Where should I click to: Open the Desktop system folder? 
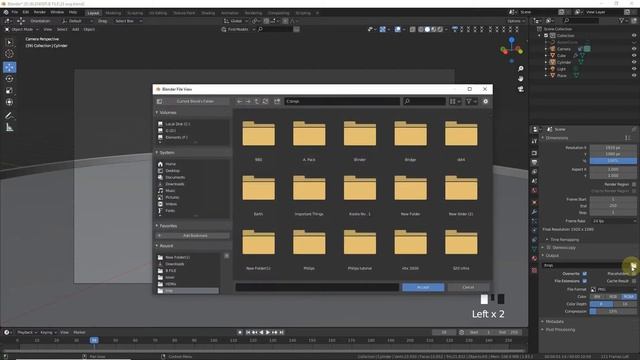tap(172, 171)
